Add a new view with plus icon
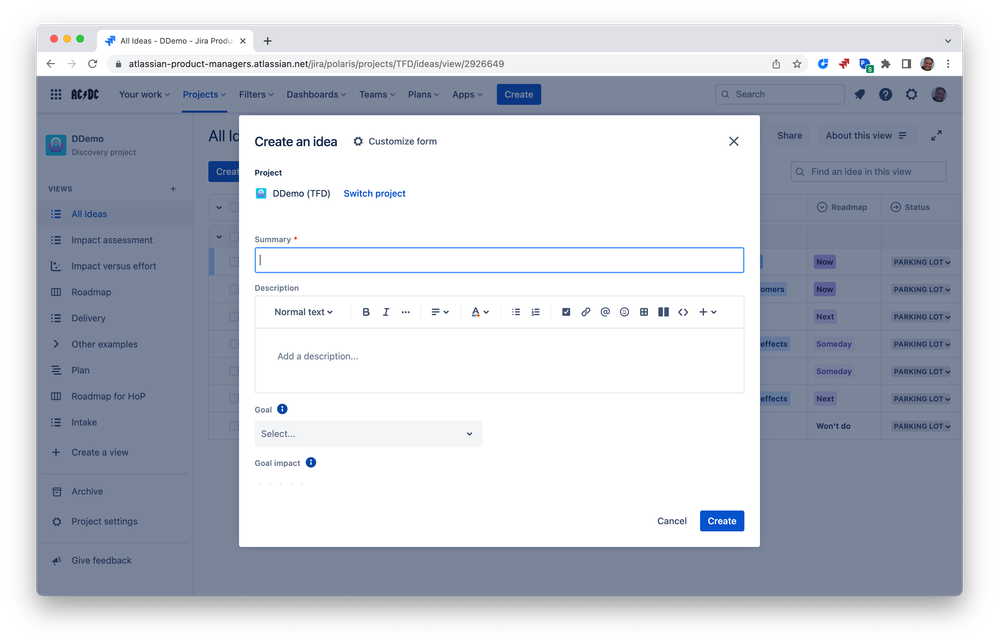The width and height of the screenshot is (999, 644). 173,189
